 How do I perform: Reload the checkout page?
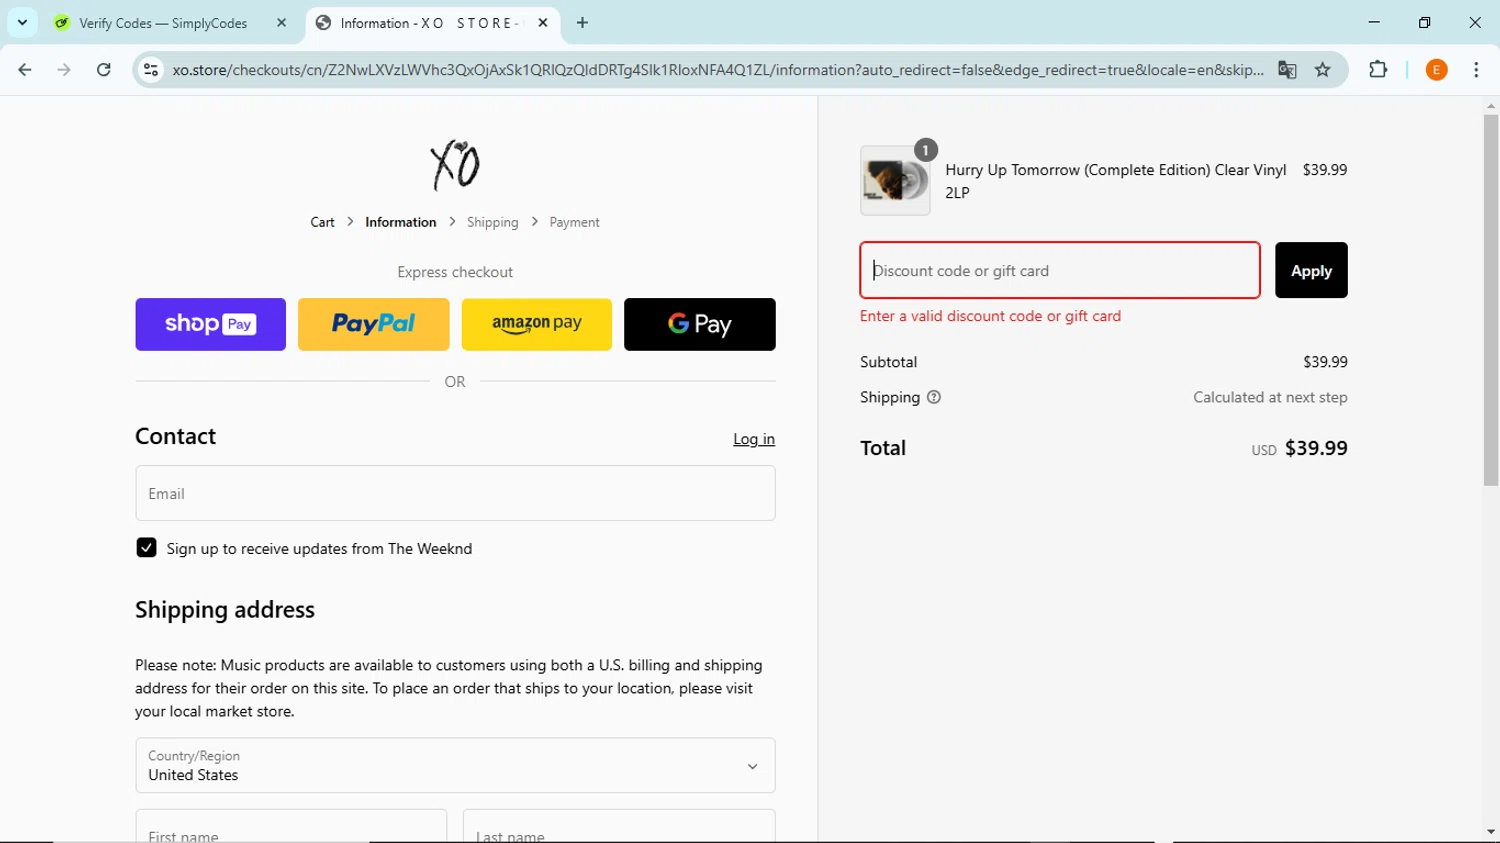[104, 70]
